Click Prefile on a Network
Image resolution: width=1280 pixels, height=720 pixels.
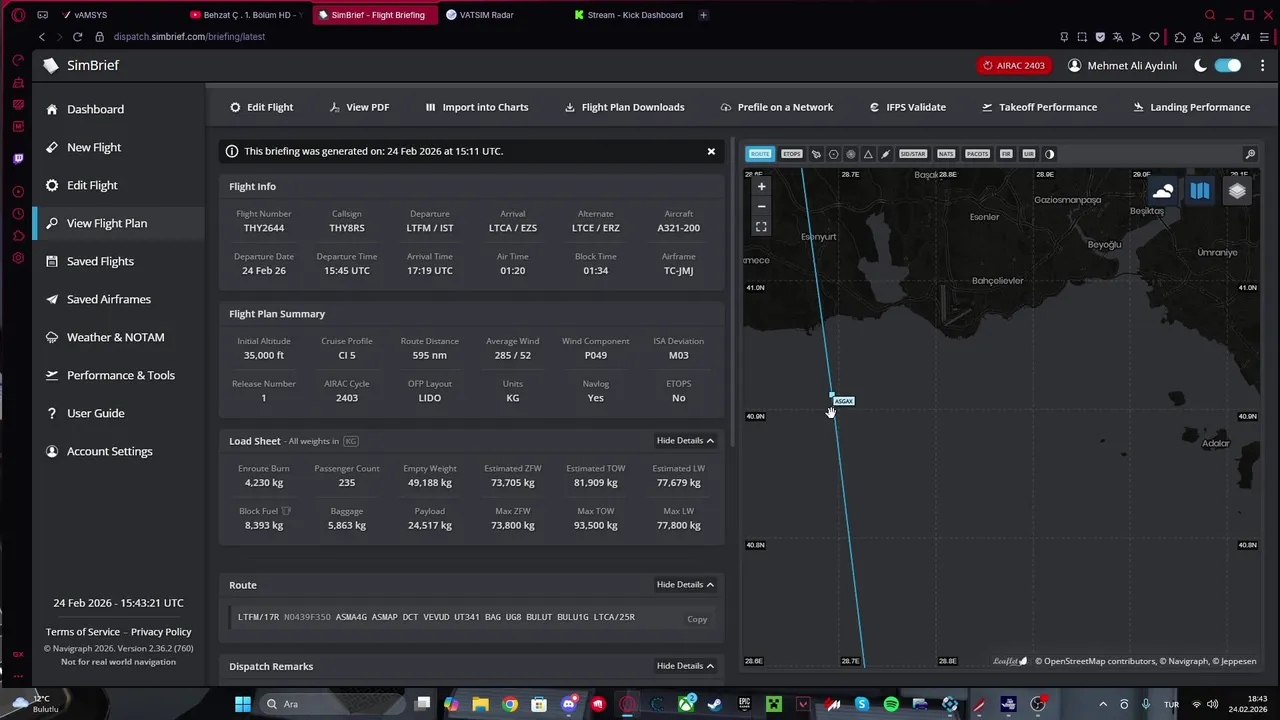point(777,107)
